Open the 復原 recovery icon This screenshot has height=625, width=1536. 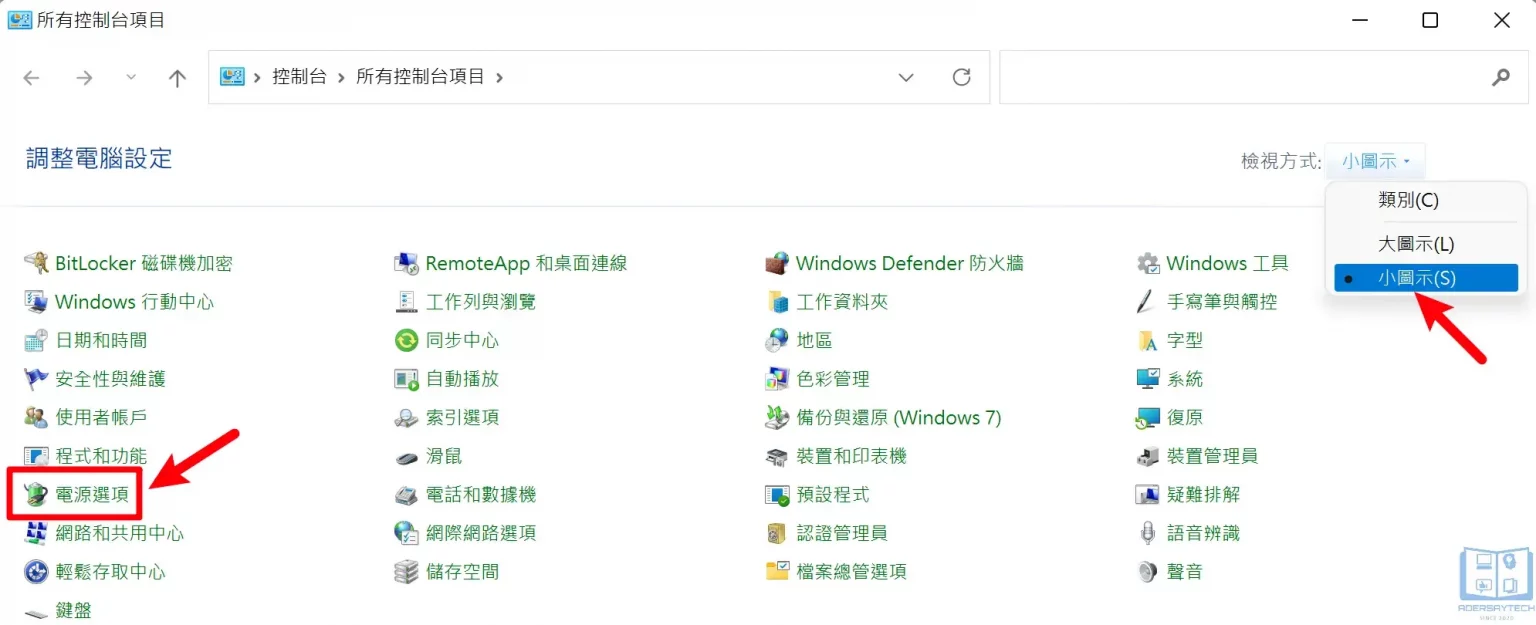click(1148, 417)
